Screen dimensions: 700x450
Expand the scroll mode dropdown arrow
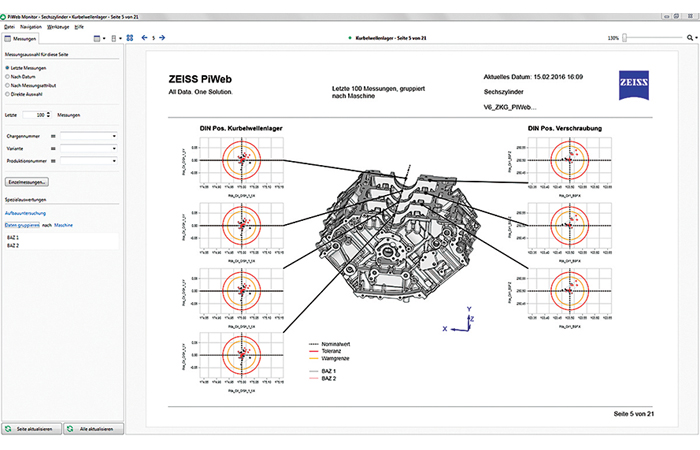click(121, 38)
